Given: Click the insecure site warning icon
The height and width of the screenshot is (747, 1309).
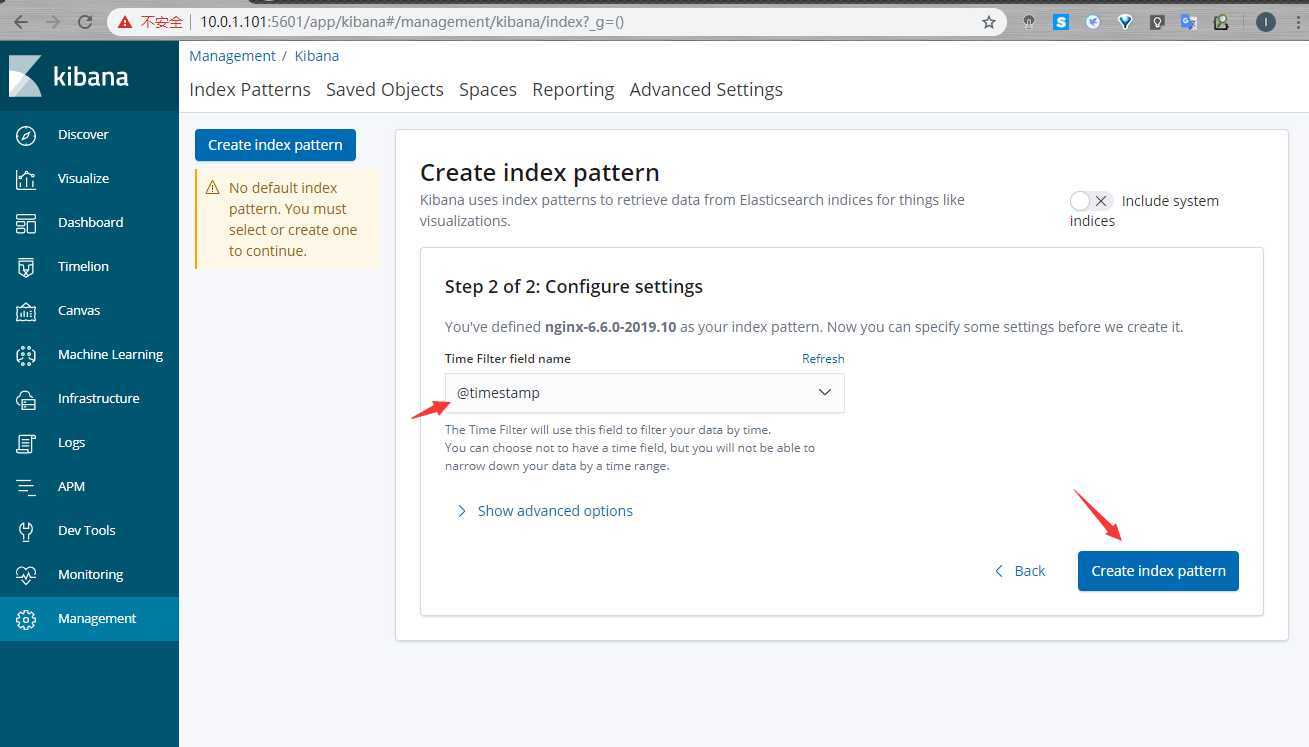Looking at the screenshot, I should click(x=125, y=21).
